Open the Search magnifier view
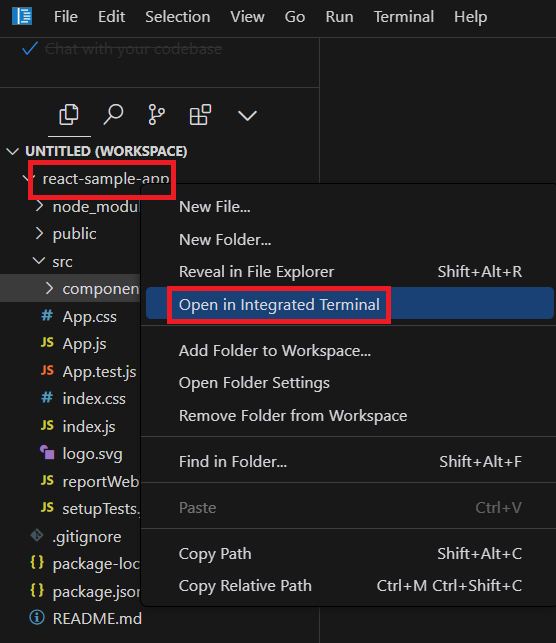Viewport: 556px width, 643px height. [x=113, y=114]
